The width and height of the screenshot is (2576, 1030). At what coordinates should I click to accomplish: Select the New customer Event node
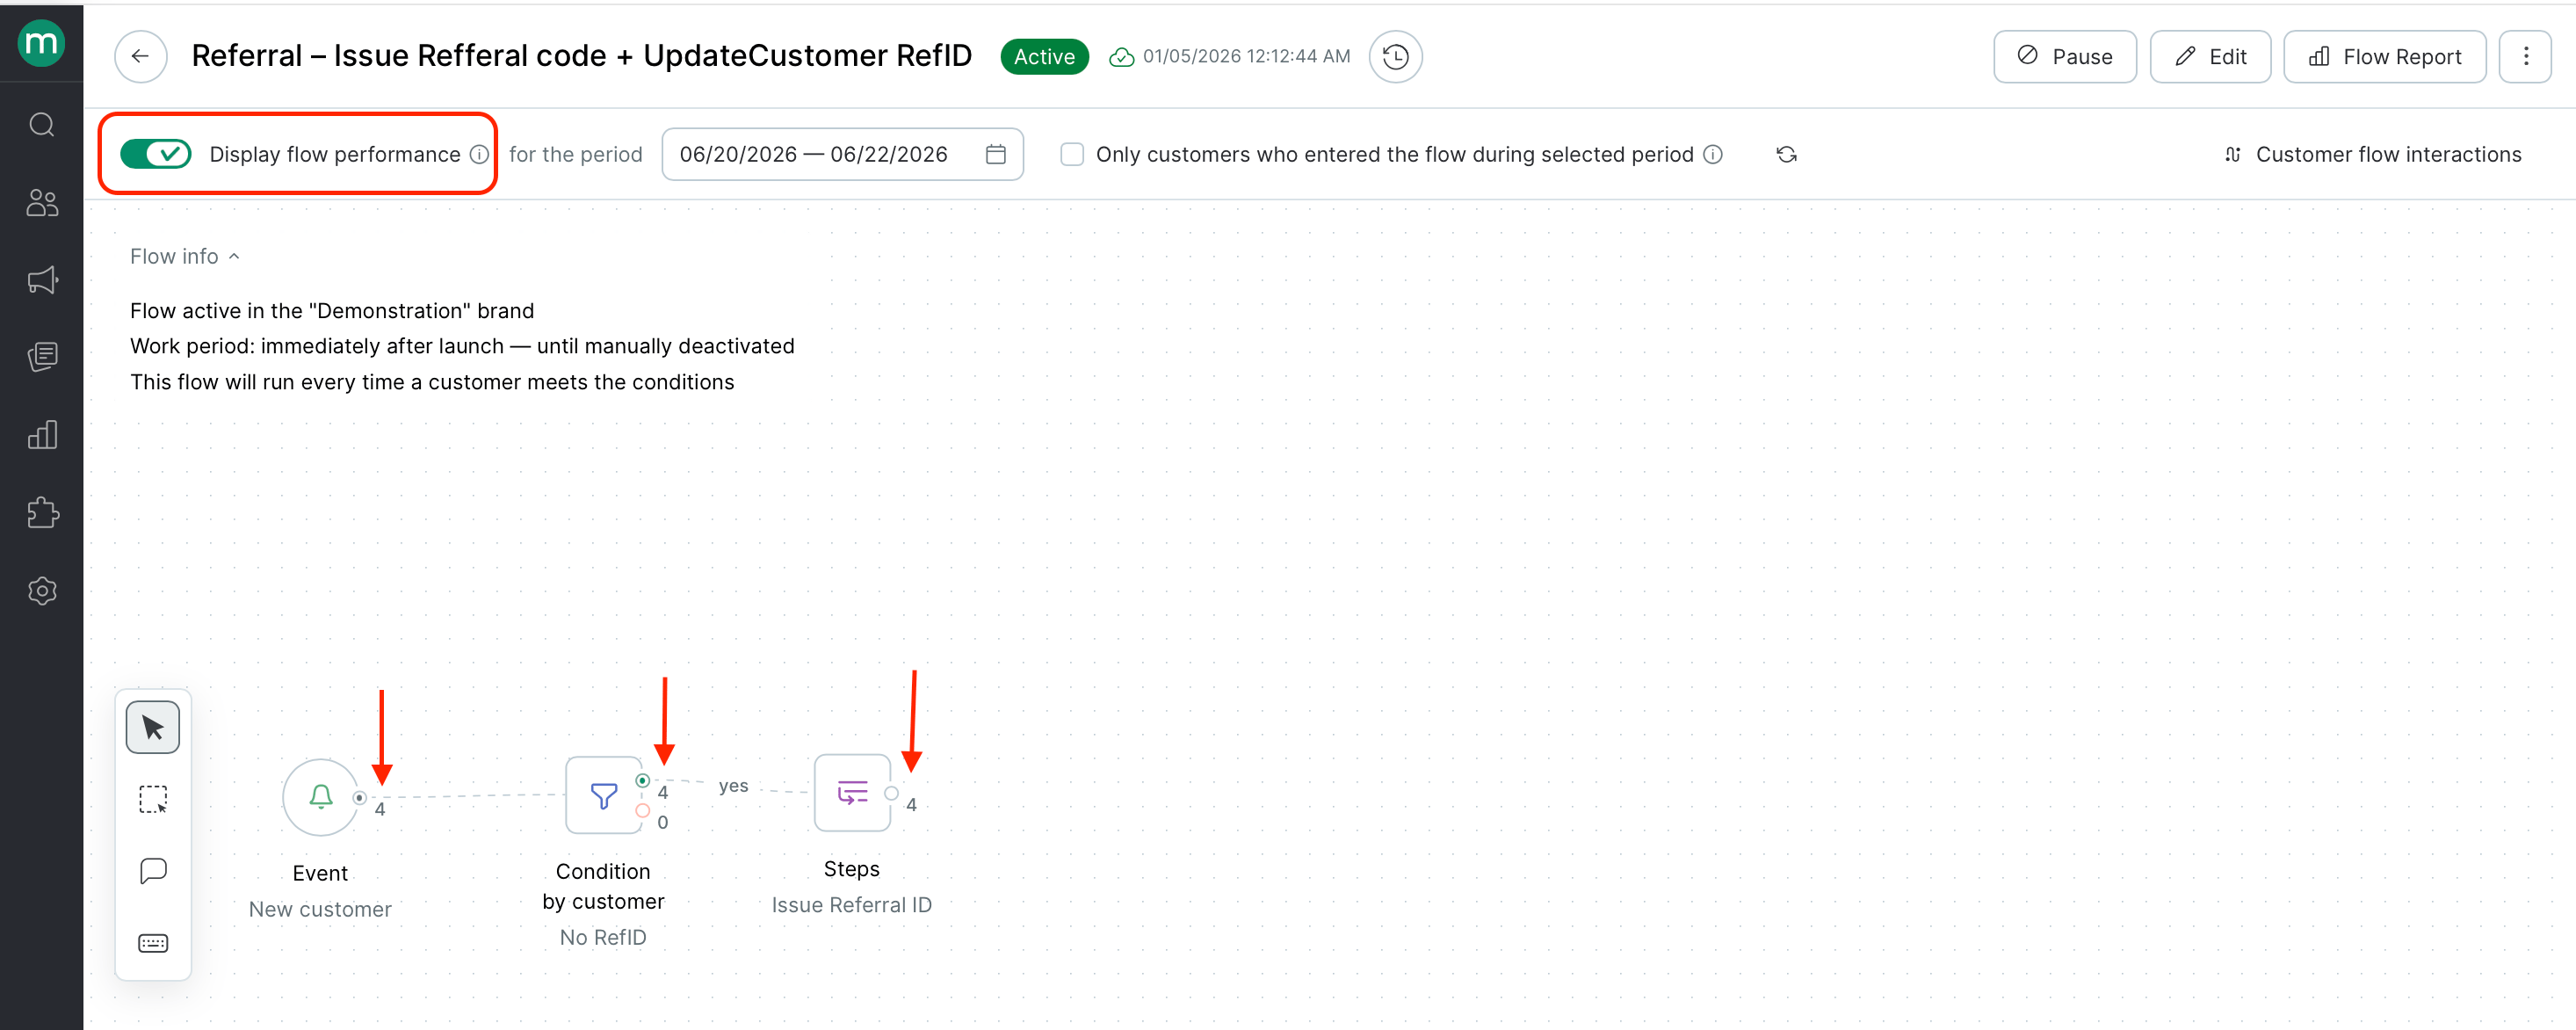pyautogui.click(x=320, y=797)
